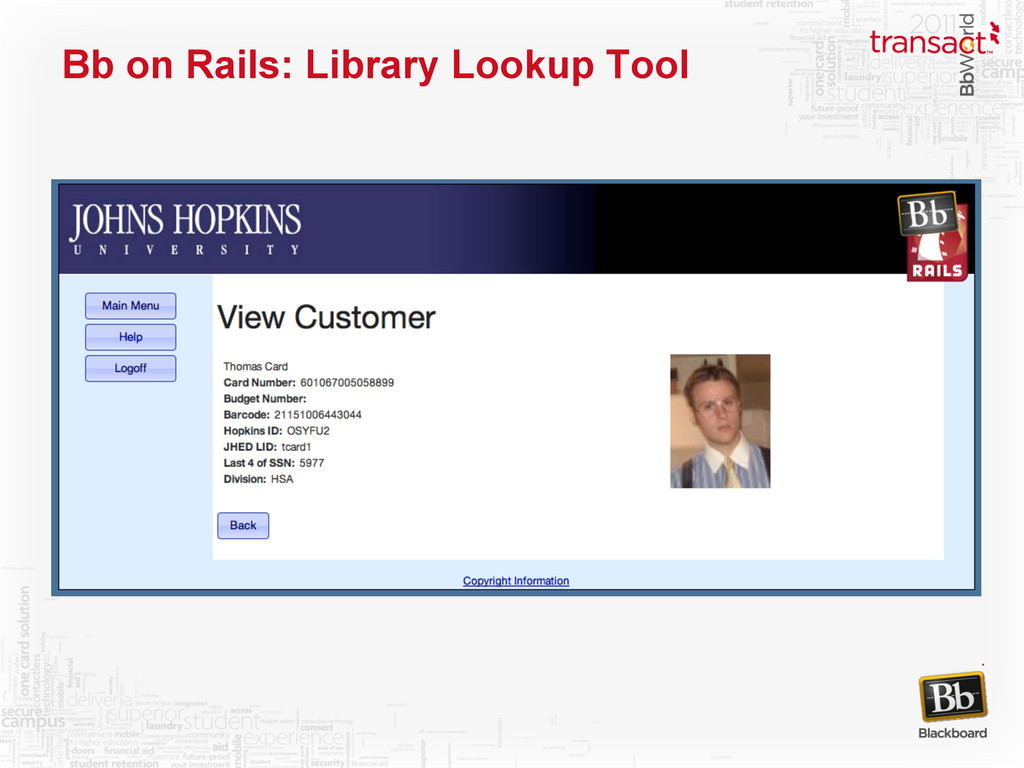Screen dimensions: 1024x768
Task: Select Division value HSA
Action: point(282,479)
